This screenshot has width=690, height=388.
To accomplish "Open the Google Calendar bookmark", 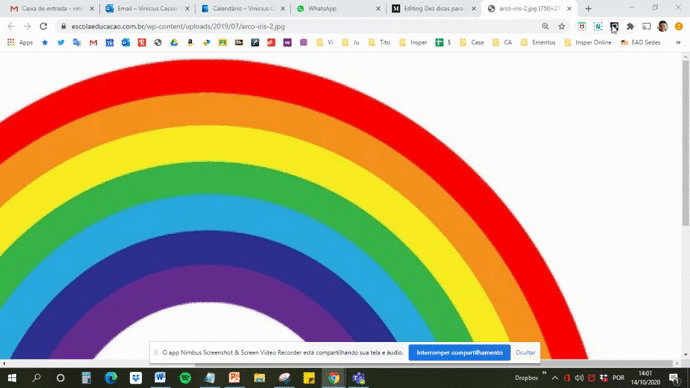I will pos(110,43).
